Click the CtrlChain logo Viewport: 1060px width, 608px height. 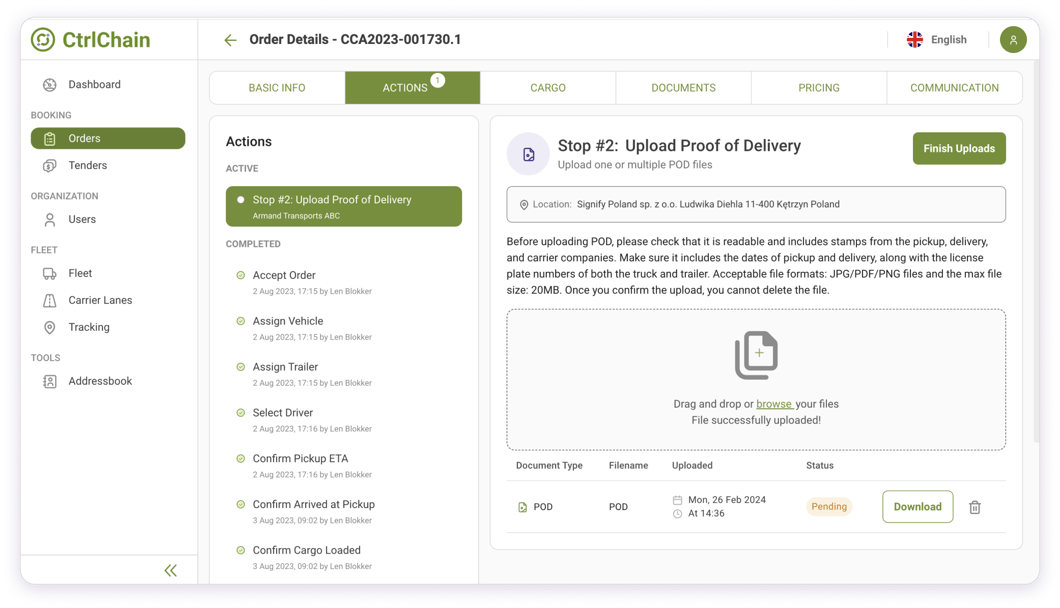coord(90,40)
